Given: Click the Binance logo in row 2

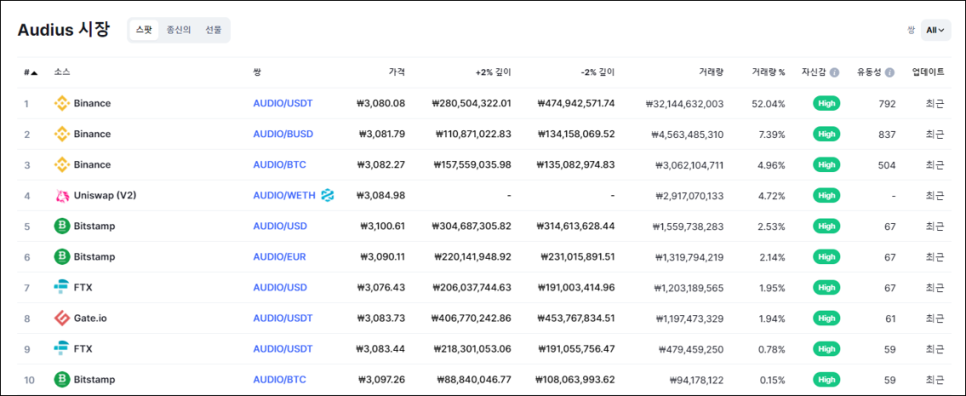Looking at the screenshot, I should [x=62, y=134].
